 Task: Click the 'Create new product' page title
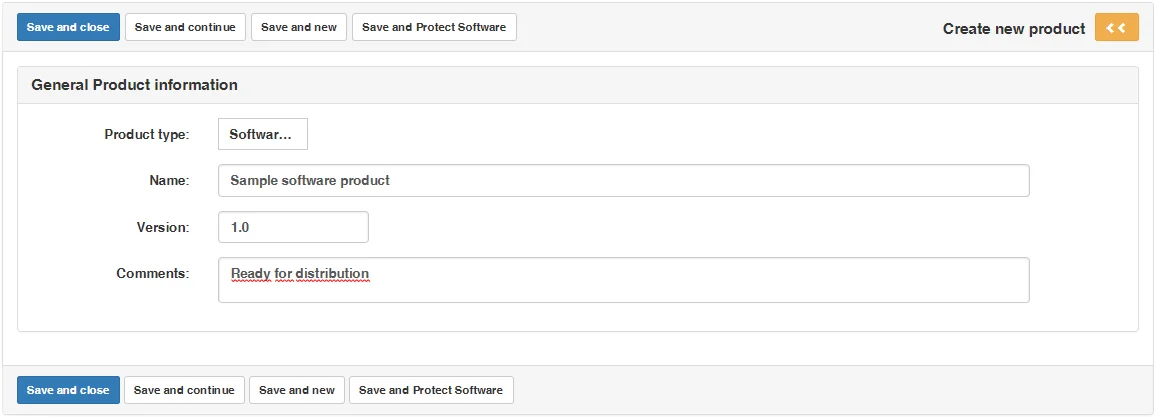click(1013, 29)
